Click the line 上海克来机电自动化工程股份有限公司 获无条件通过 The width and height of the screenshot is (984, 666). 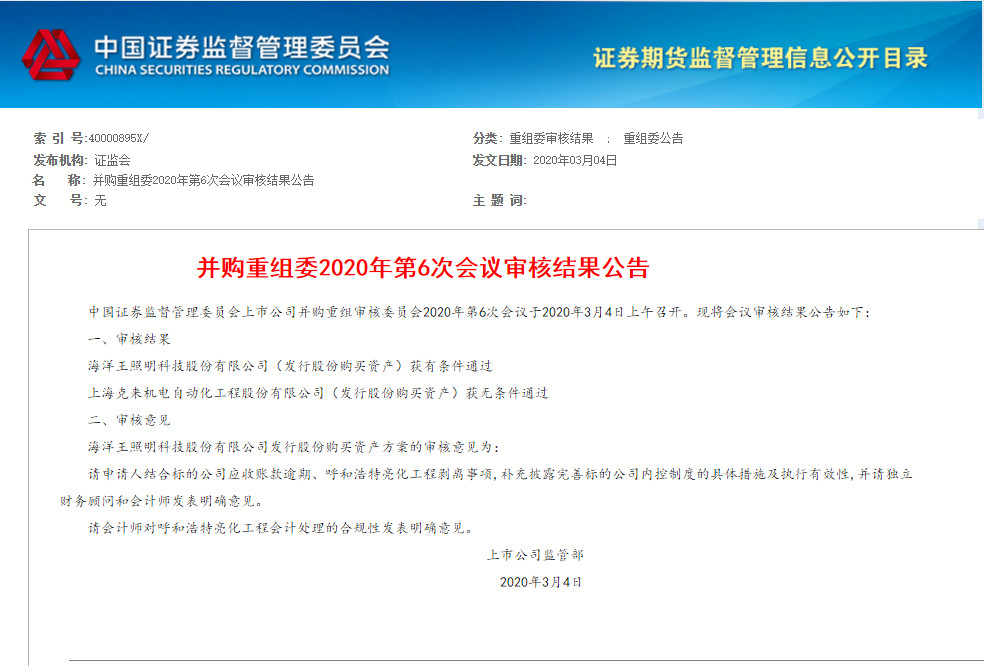click(318, 393)
